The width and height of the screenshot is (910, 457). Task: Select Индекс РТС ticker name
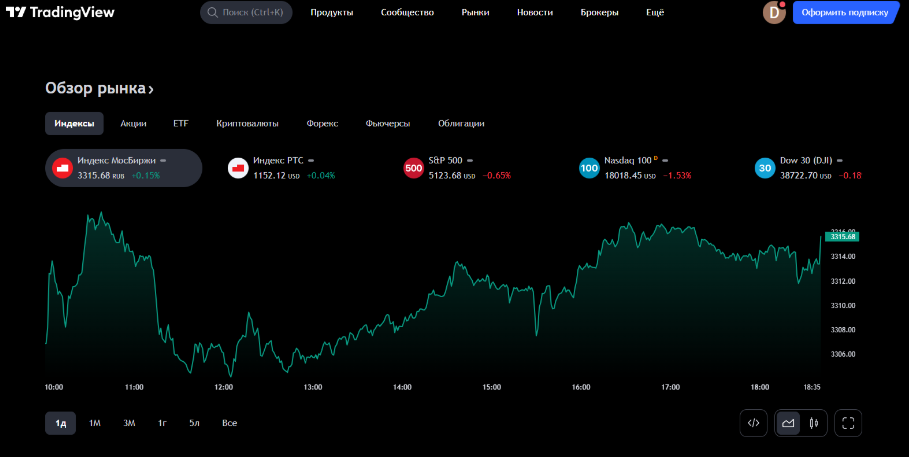pos(278,161)
